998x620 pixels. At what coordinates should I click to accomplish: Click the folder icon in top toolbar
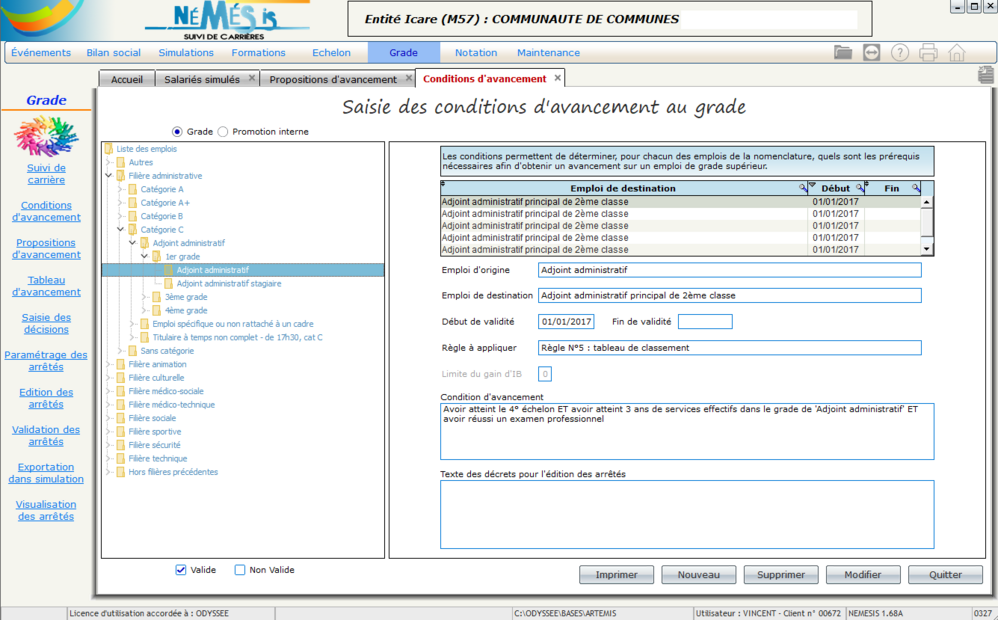click(843, 53)
